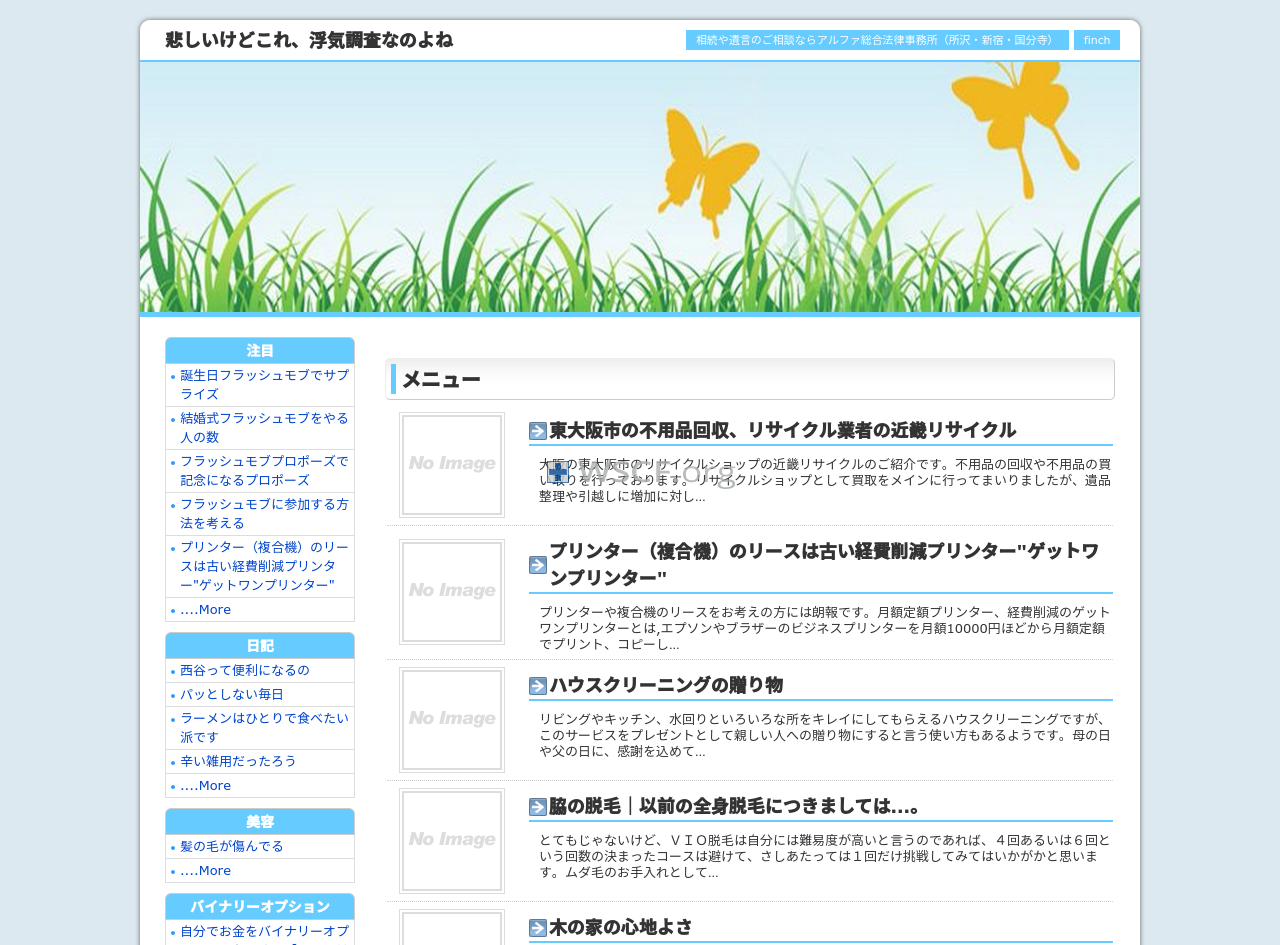Open 自分でお金をバイナリーオプ sidebar link
The width and height of the screenshot is (1280, 945).
point(265,932)
